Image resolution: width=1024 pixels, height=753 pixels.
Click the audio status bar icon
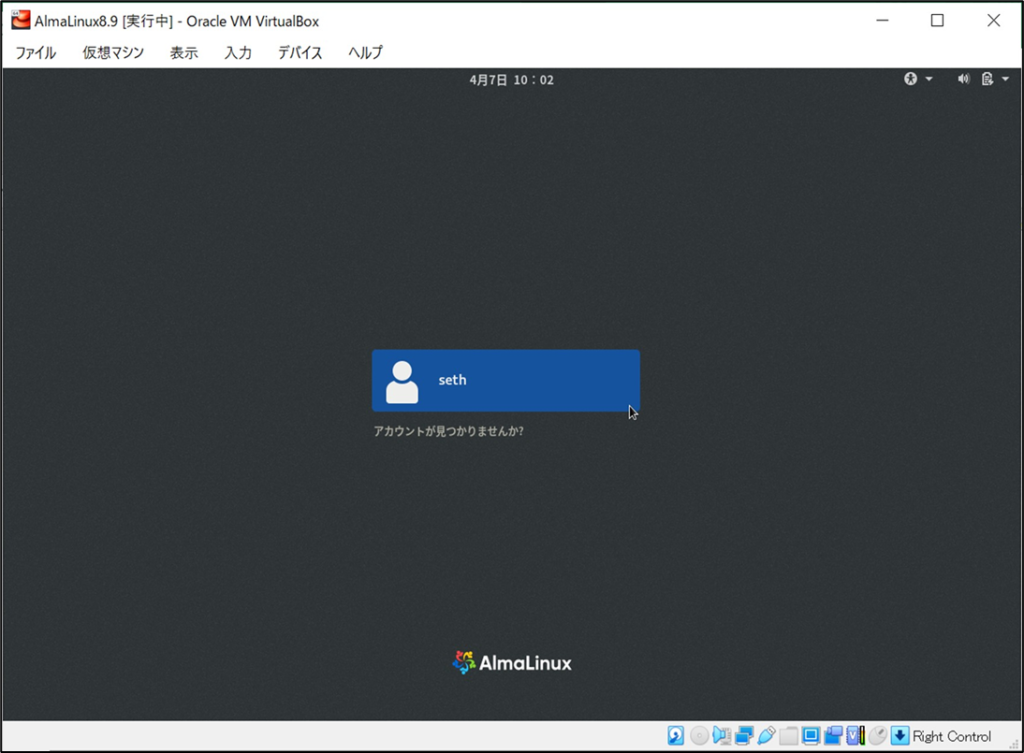pyautogui.click(x=722, y=736)
